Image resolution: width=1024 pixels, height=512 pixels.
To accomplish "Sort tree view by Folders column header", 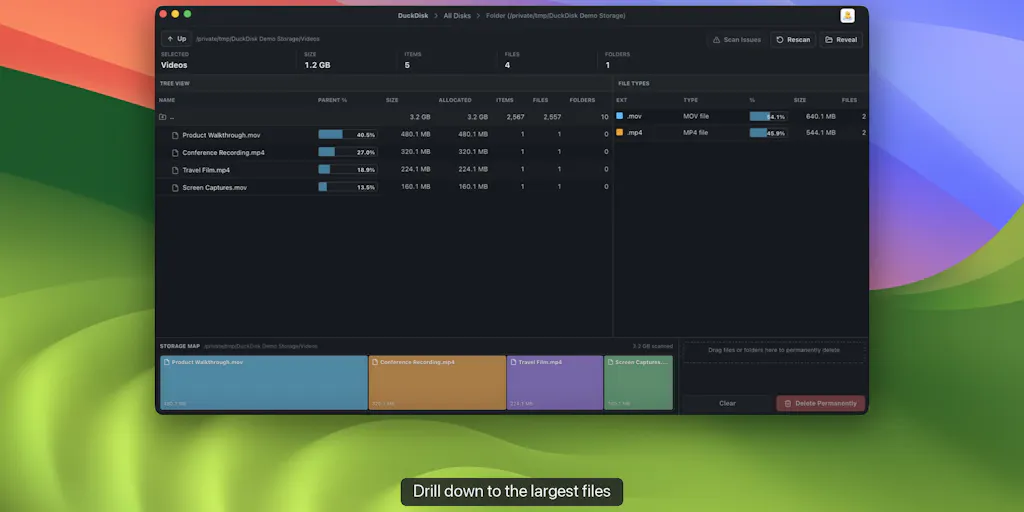I will [x=582, y=101].
